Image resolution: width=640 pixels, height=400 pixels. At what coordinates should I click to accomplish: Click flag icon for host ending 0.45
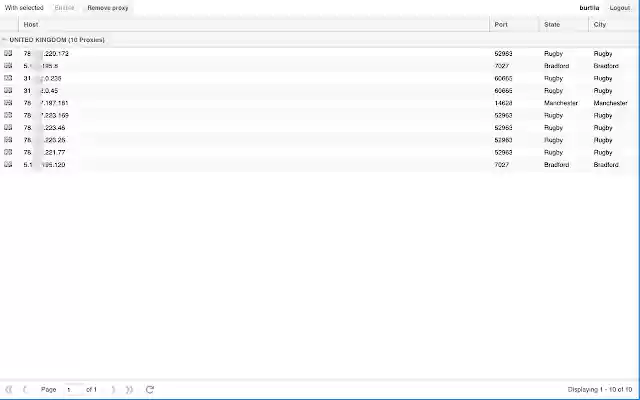(x=8, y=90)
